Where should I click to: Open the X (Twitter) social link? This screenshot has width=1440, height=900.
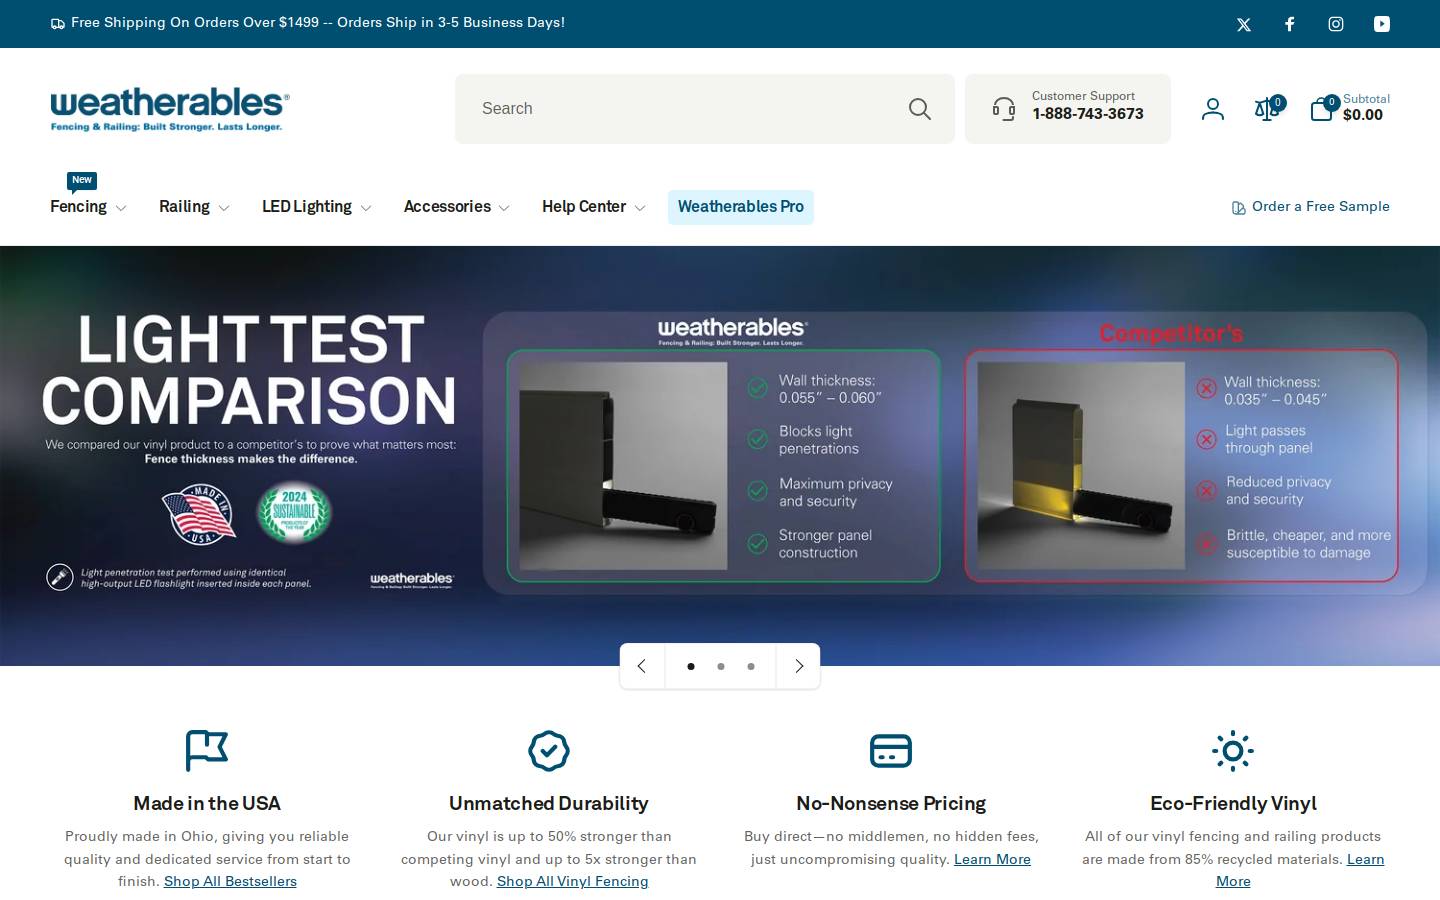coord(1244,24)
